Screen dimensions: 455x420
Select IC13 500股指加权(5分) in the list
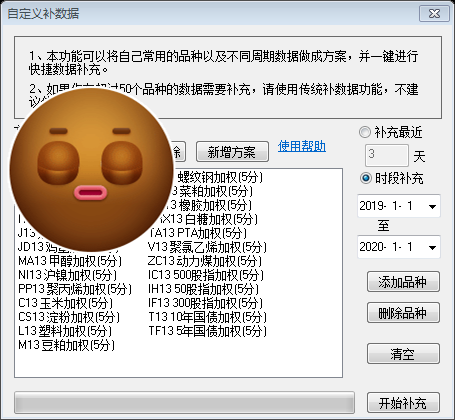[x=206, y=275]
